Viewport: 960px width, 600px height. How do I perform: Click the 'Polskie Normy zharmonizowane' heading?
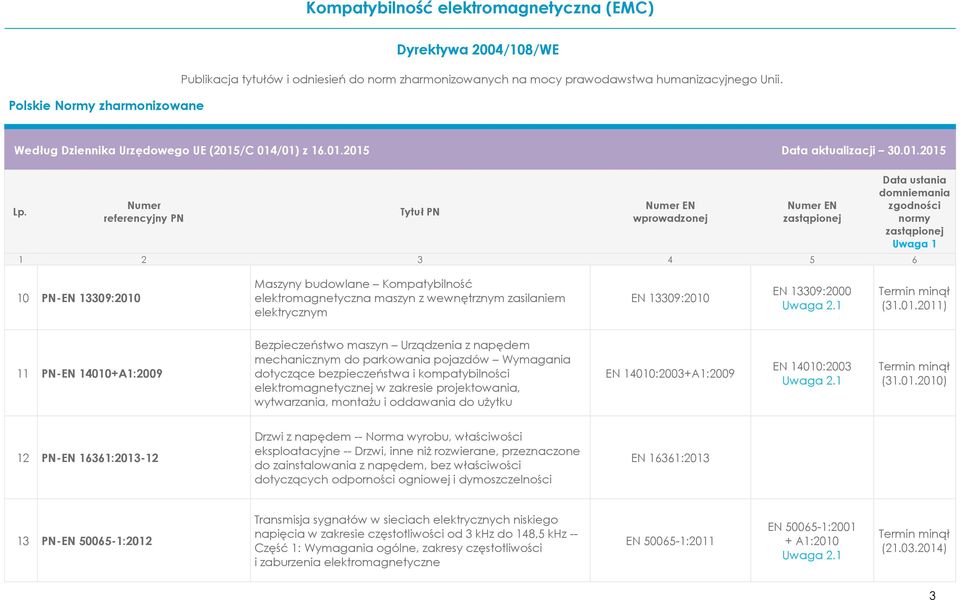pos(106,105)
